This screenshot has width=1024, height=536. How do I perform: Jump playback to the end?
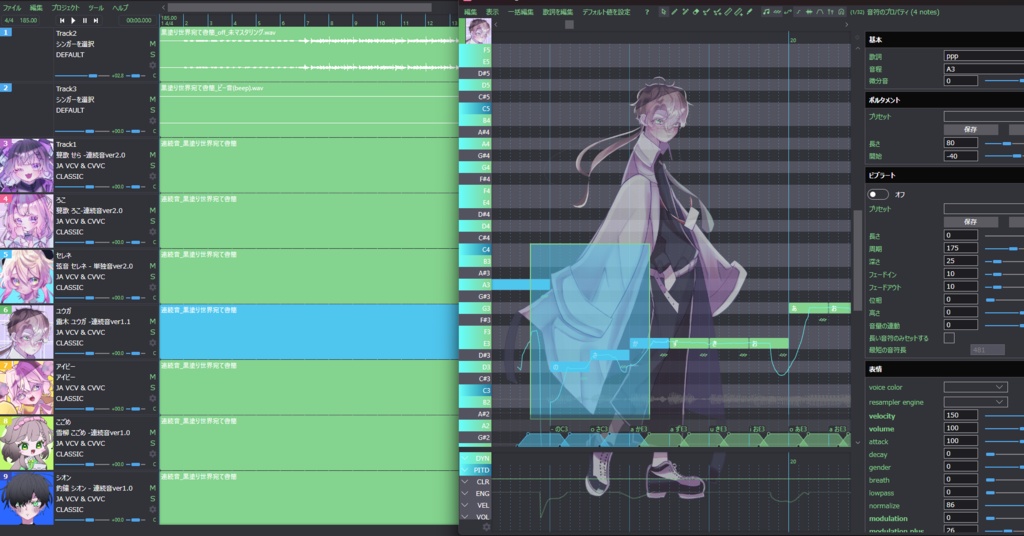click(x=95, y=20)
